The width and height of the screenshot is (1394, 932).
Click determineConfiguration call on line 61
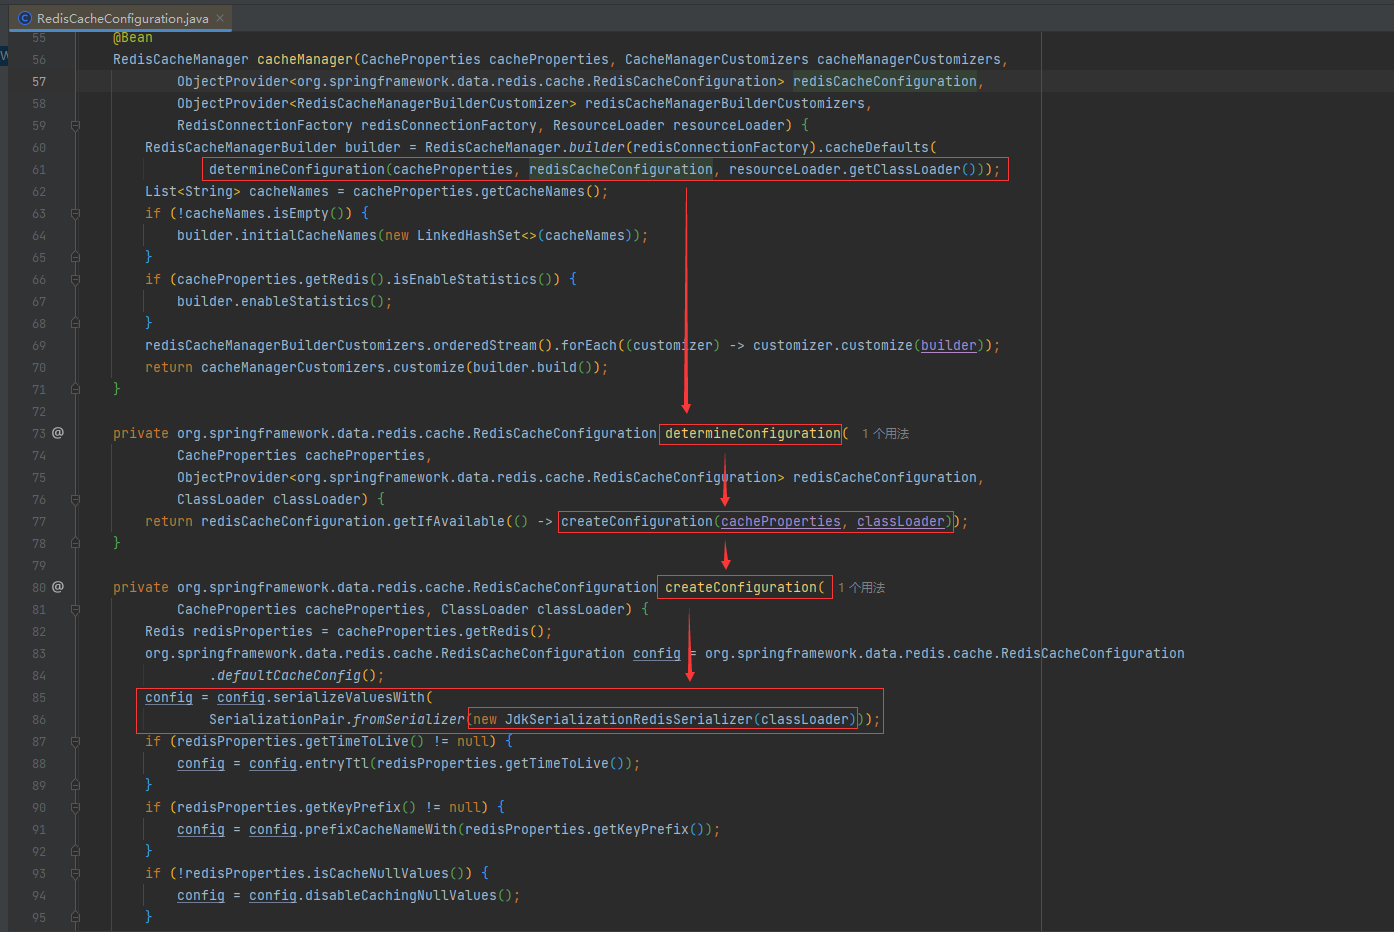tap(297, 170)
